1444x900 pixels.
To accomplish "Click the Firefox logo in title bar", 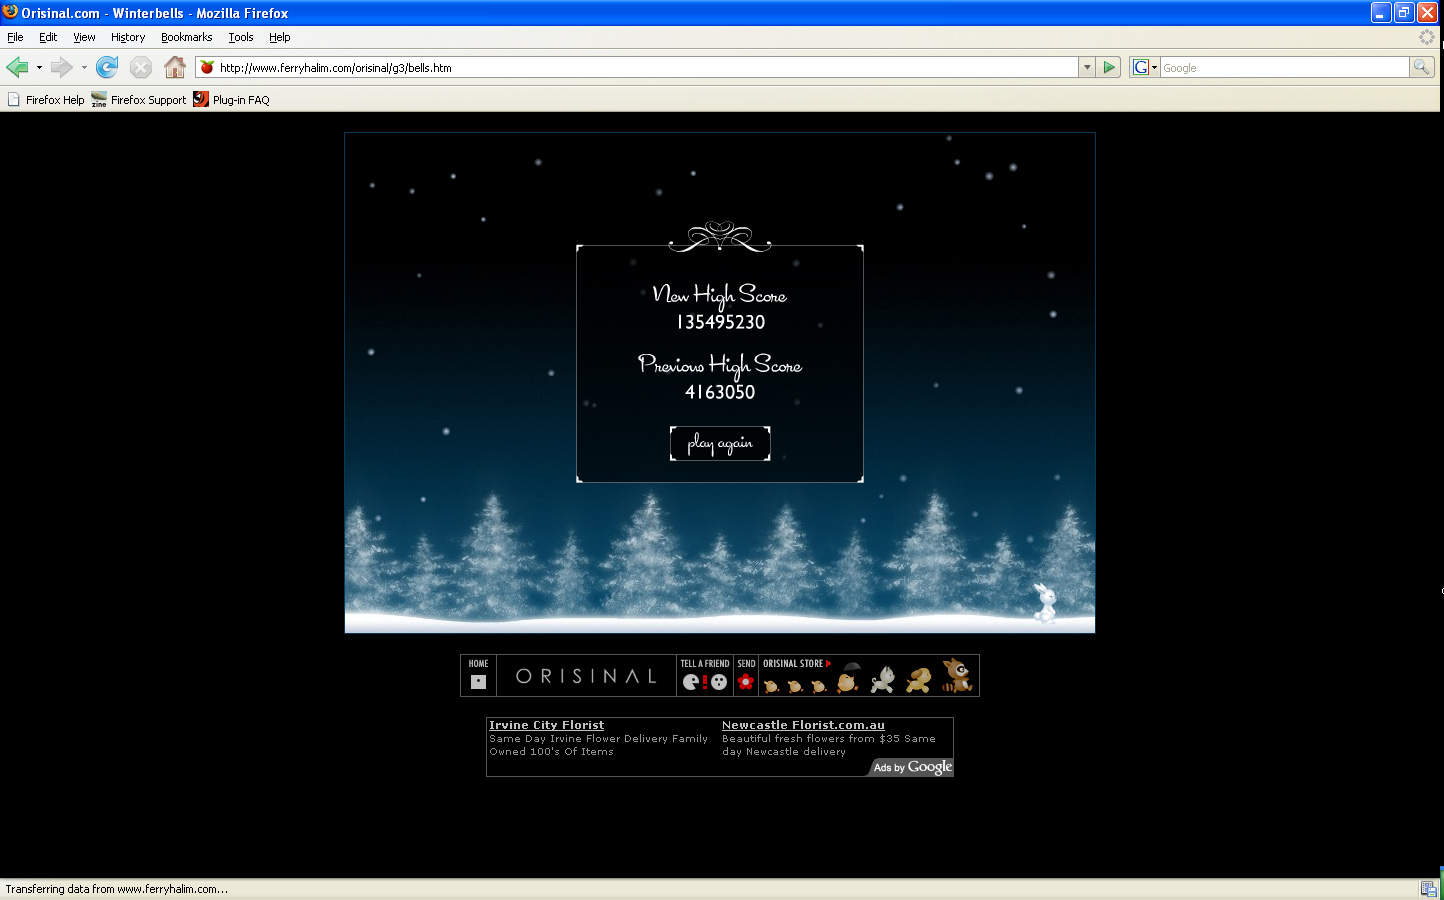I will (10, 12).
